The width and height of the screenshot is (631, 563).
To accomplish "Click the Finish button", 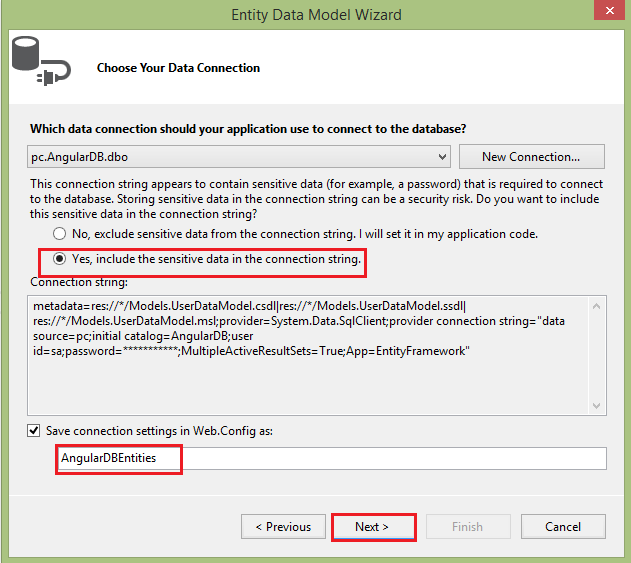I will coord(467,526).
